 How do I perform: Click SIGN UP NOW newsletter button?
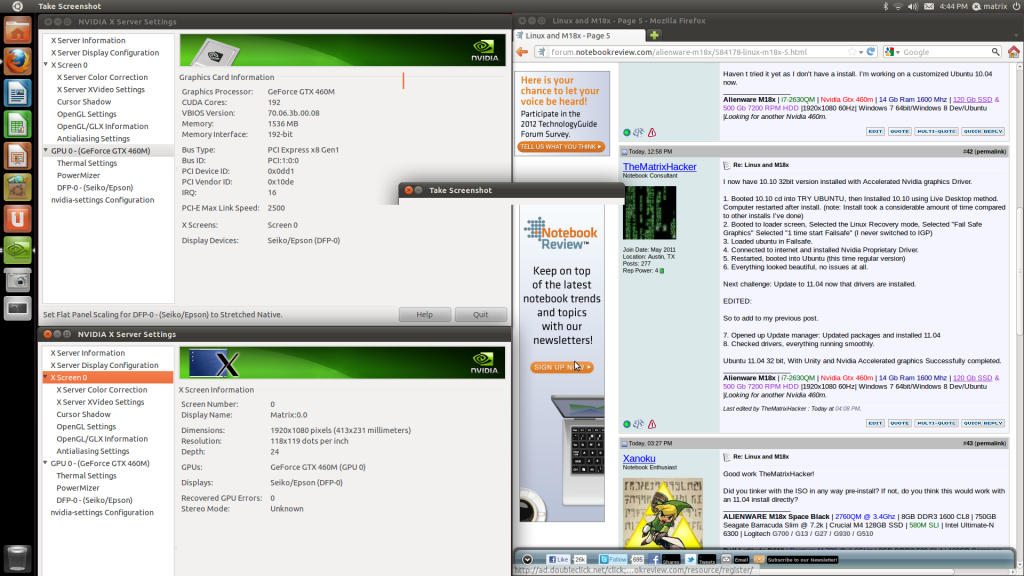click(x=562, y=367)
